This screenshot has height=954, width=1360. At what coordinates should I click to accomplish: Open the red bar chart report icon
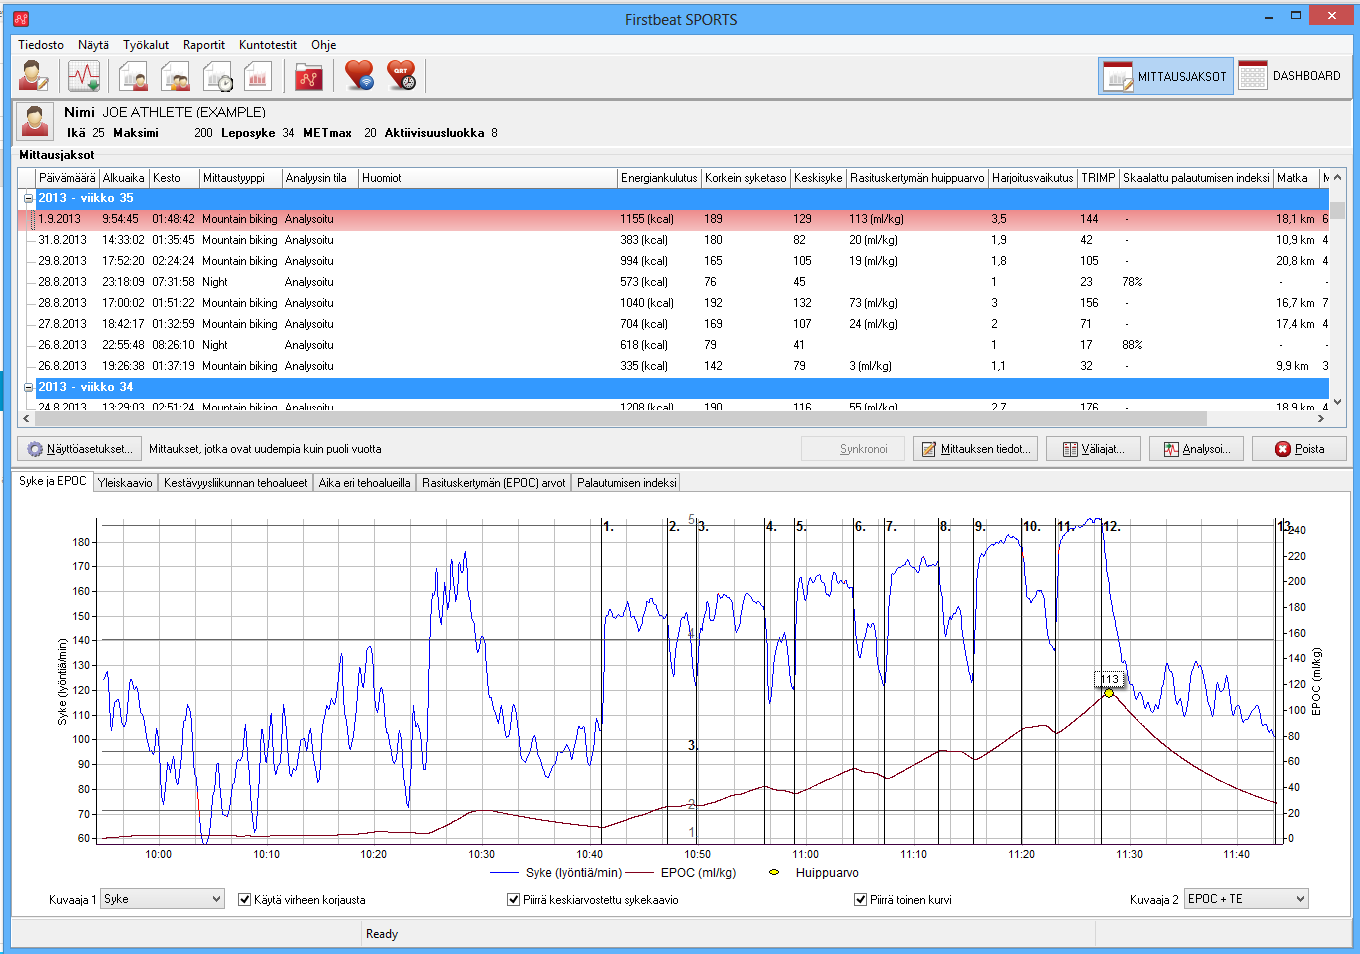258,76
